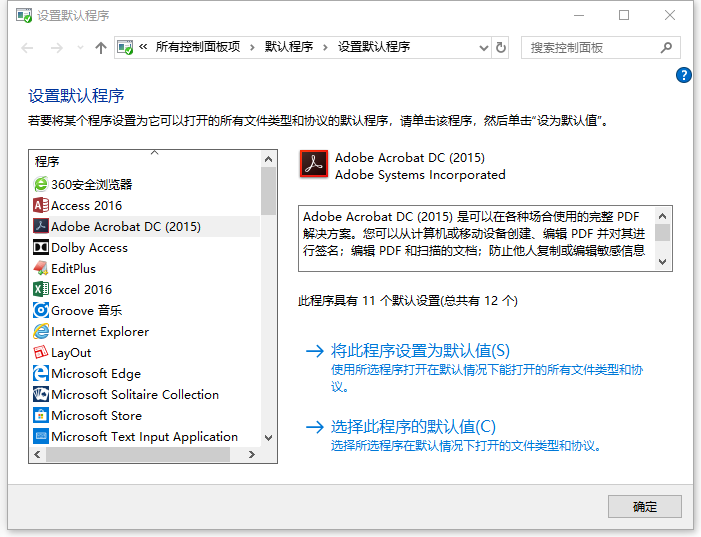Select the Microsoft Solitaire Collection row text
Viewport: 701px width, 537px height.
coord(135,395)
